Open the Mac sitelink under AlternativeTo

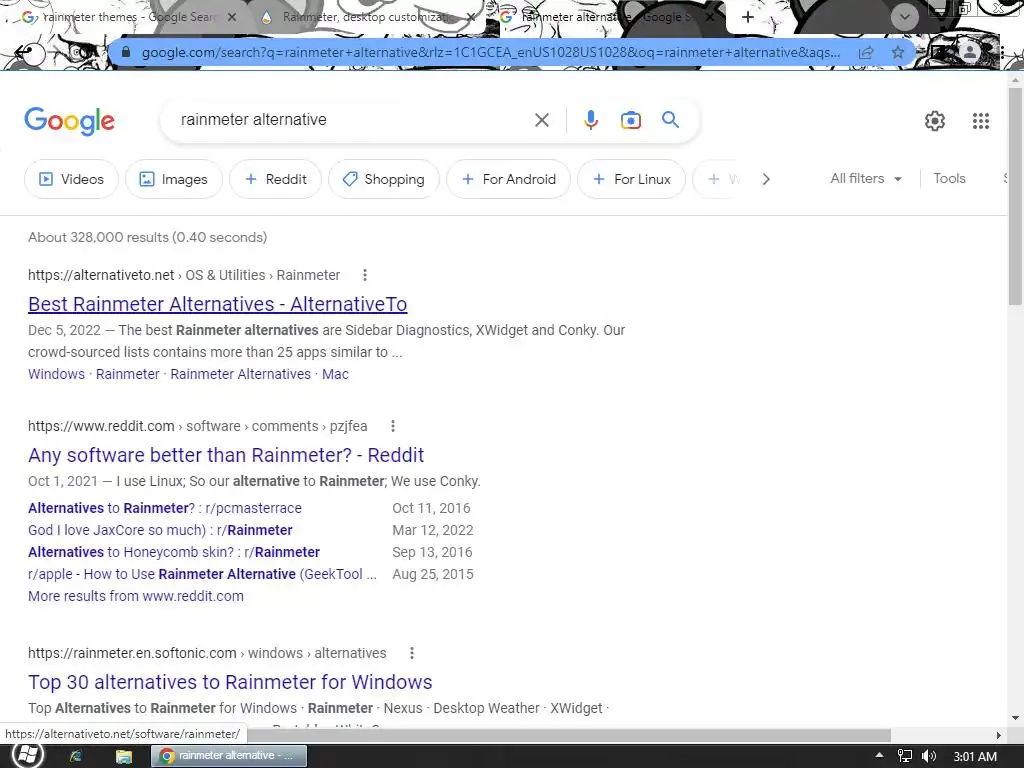335,374
